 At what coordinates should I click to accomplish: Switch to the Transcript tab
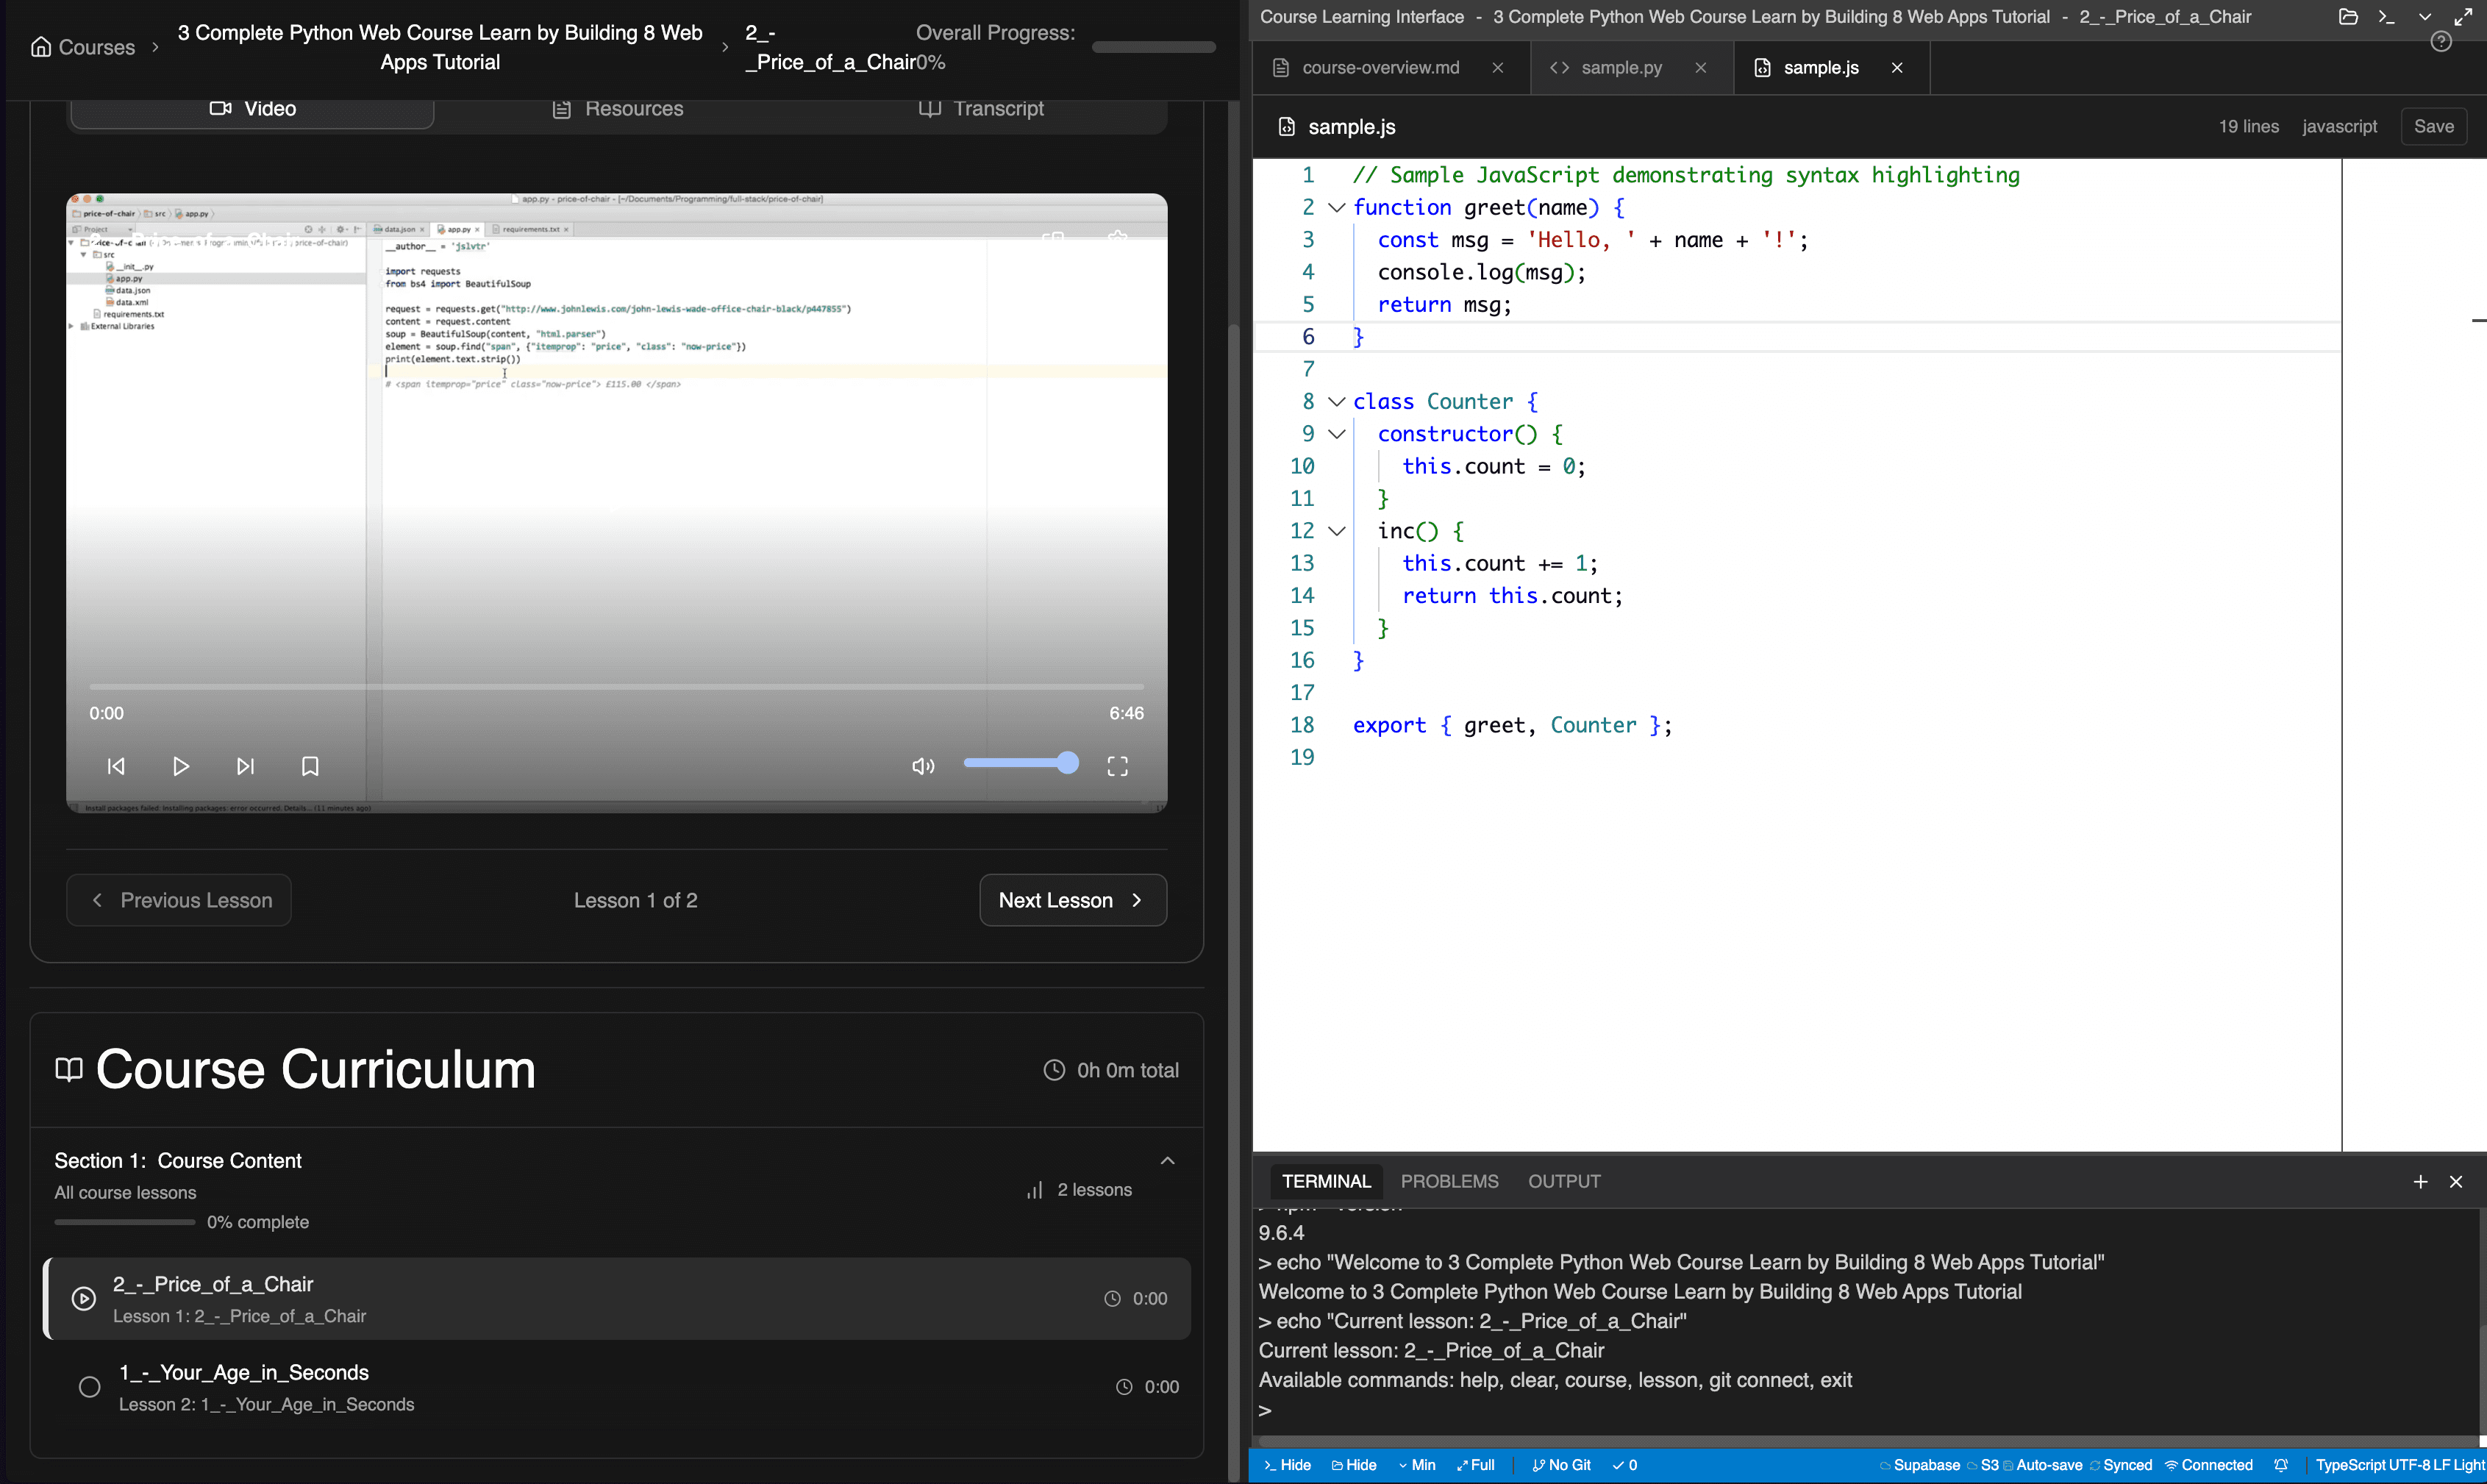[981, 108]
